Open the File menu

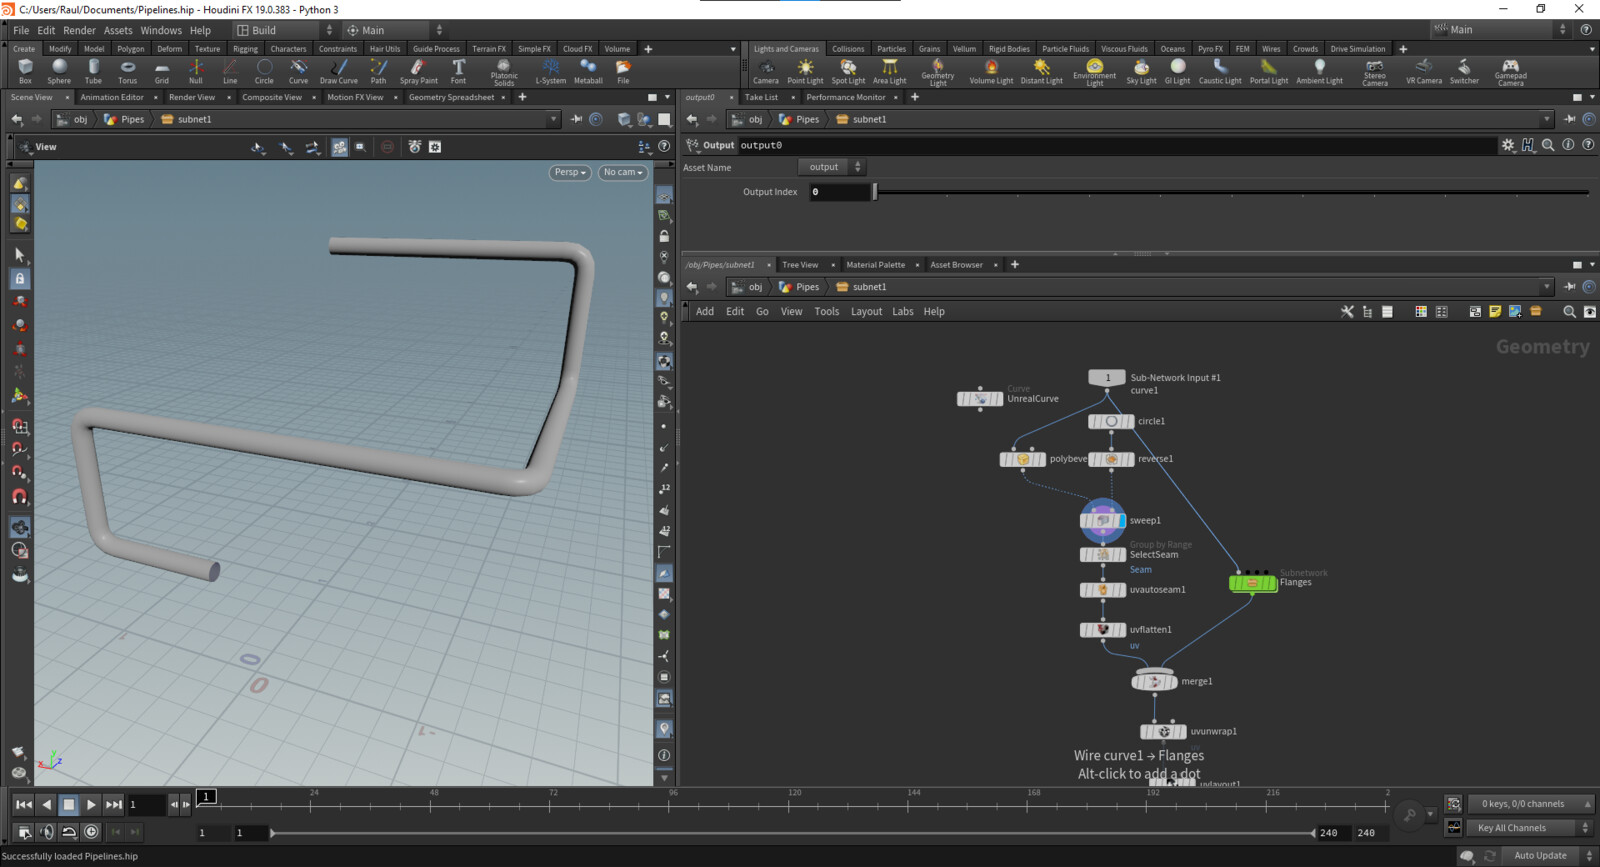coord(21,30)
